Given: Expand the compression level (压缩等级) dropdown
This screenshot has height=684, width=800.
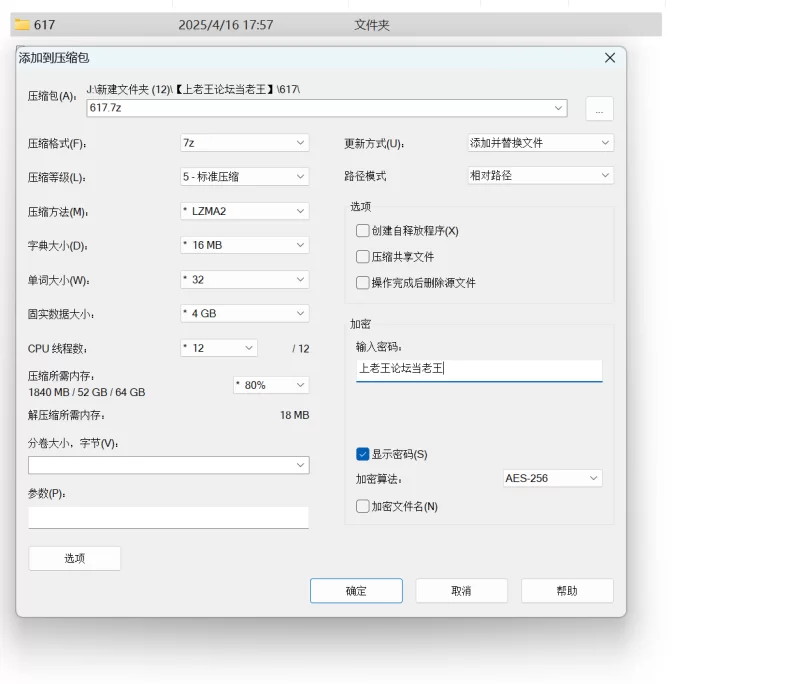Looking at the screenshot, I should 244,177.
